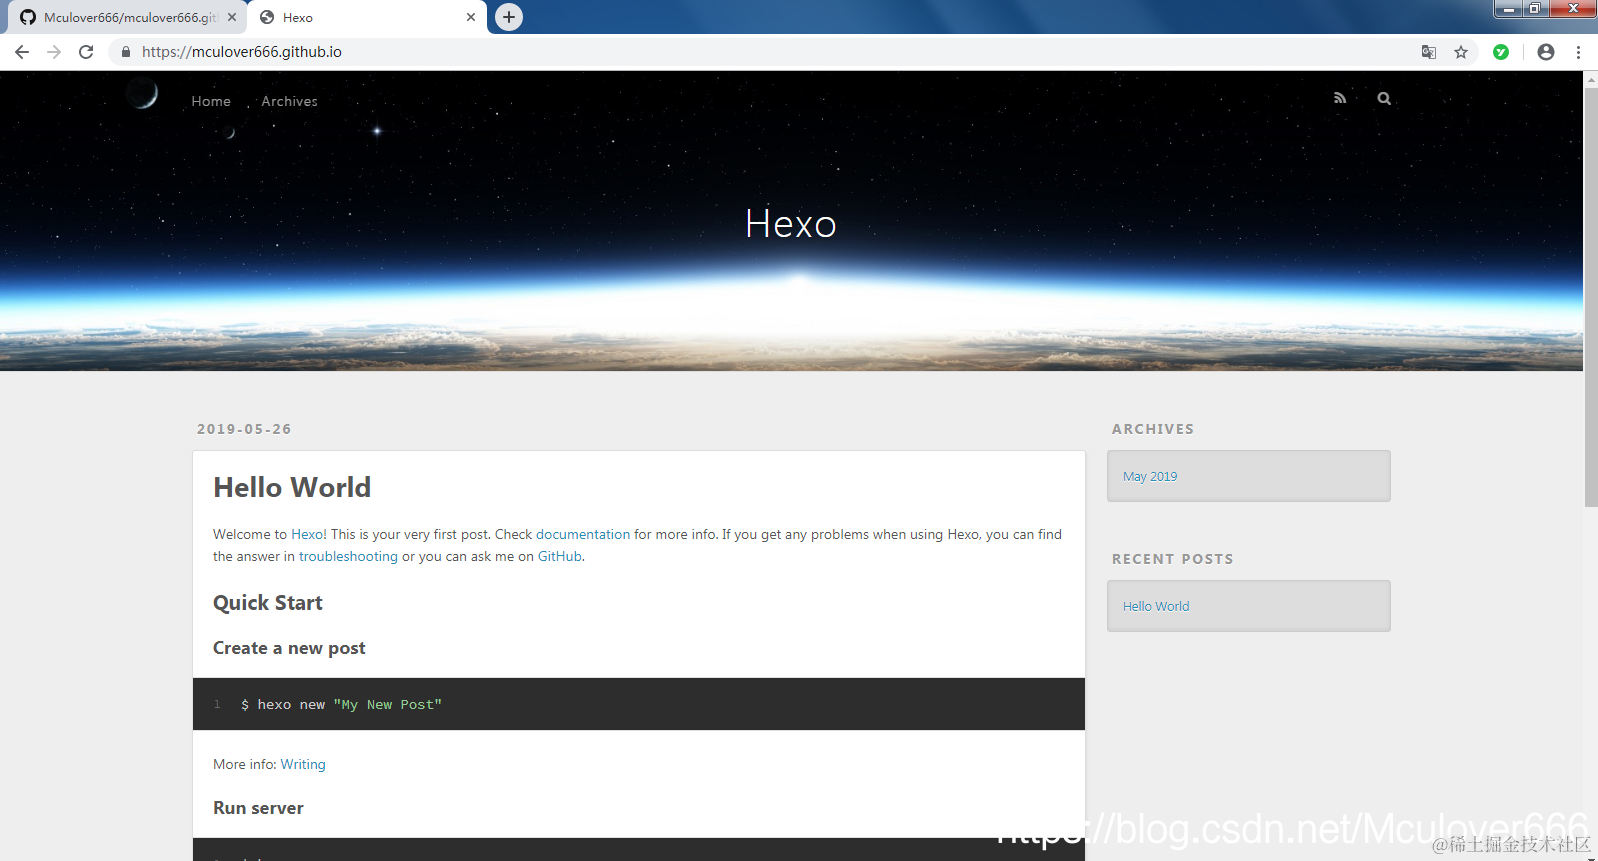Open the documentation link
The height and width of the screenshot is (861, 1598).
coord(583,534)
